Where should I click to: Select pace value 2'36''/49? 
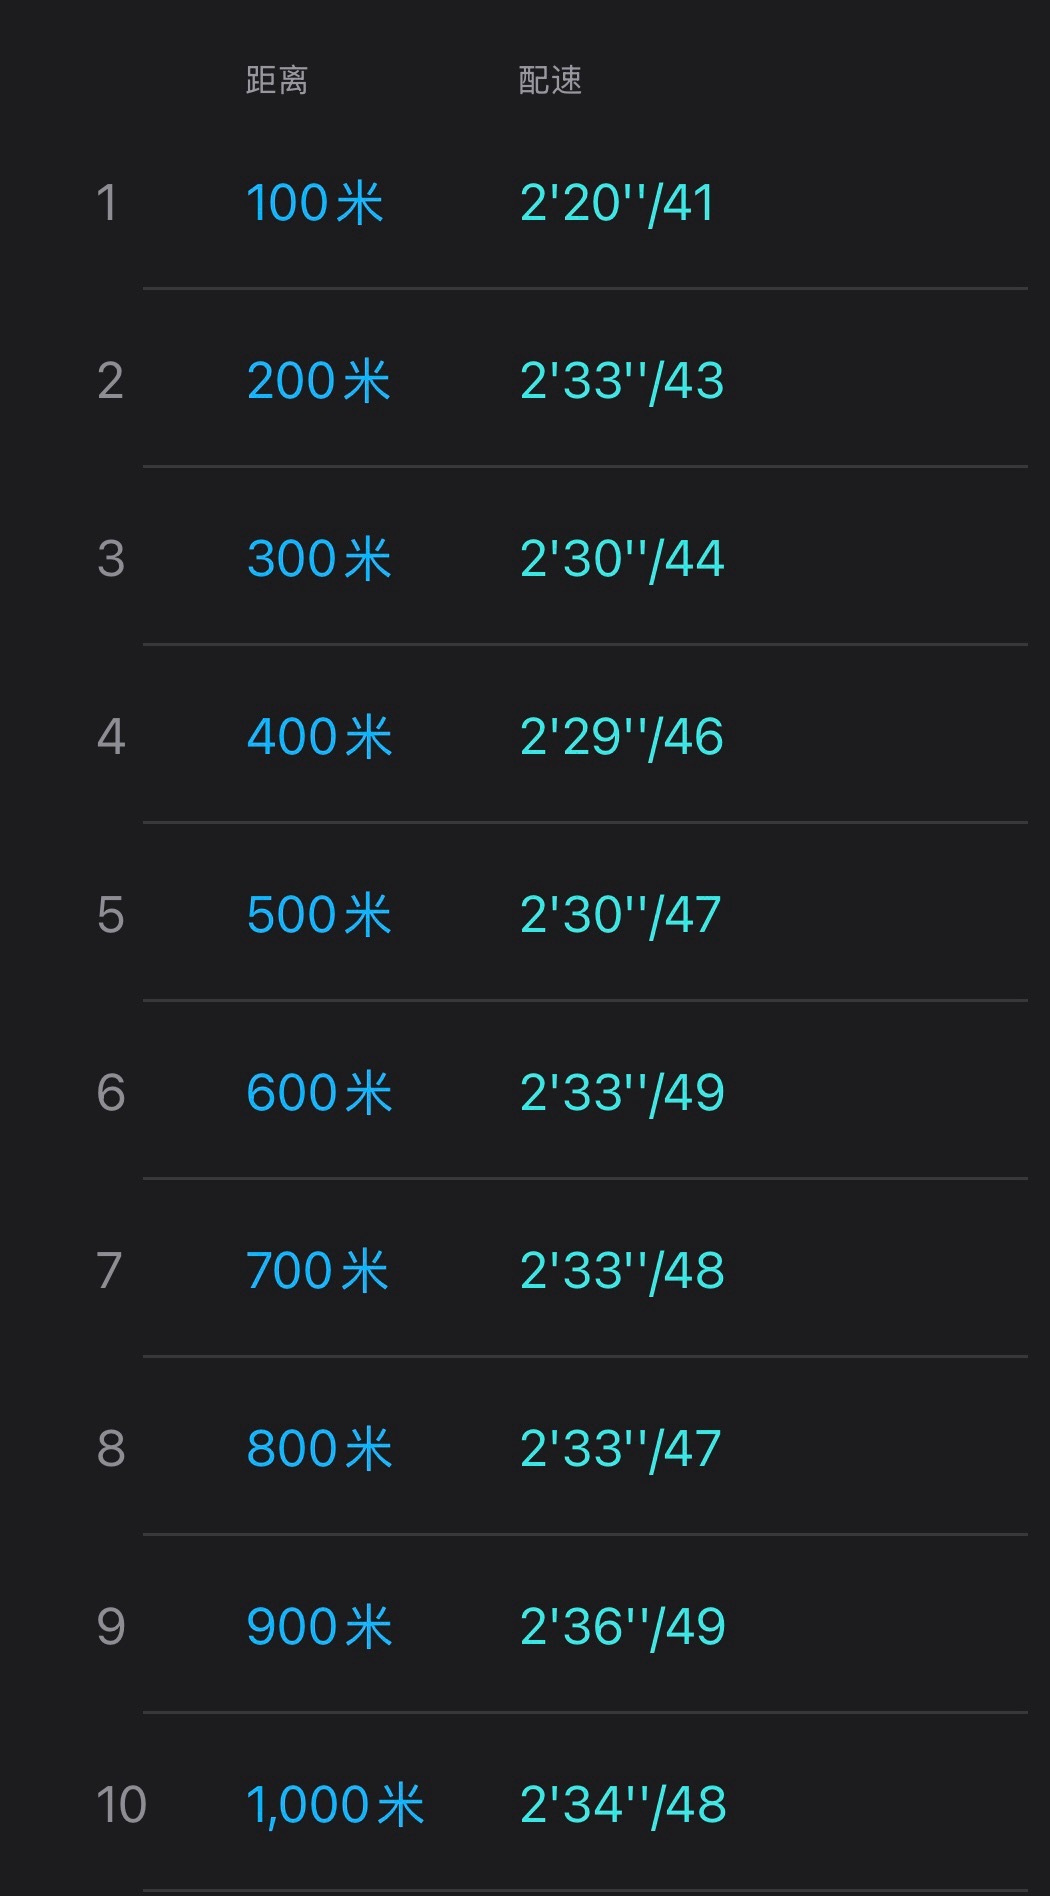(622, 1627)
